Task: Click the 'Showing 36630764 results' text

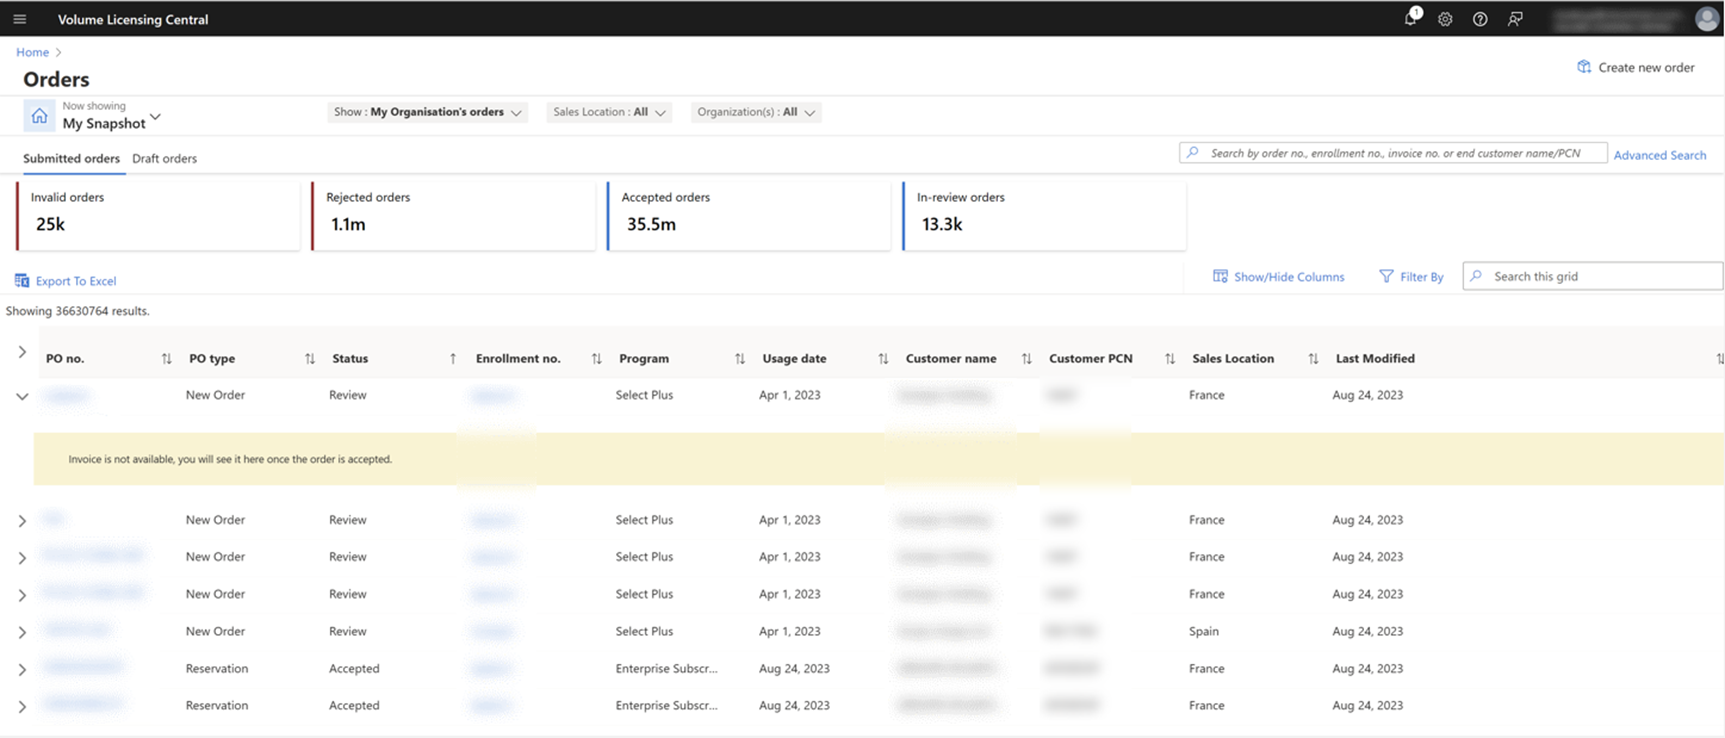Action: coord(78,311)
